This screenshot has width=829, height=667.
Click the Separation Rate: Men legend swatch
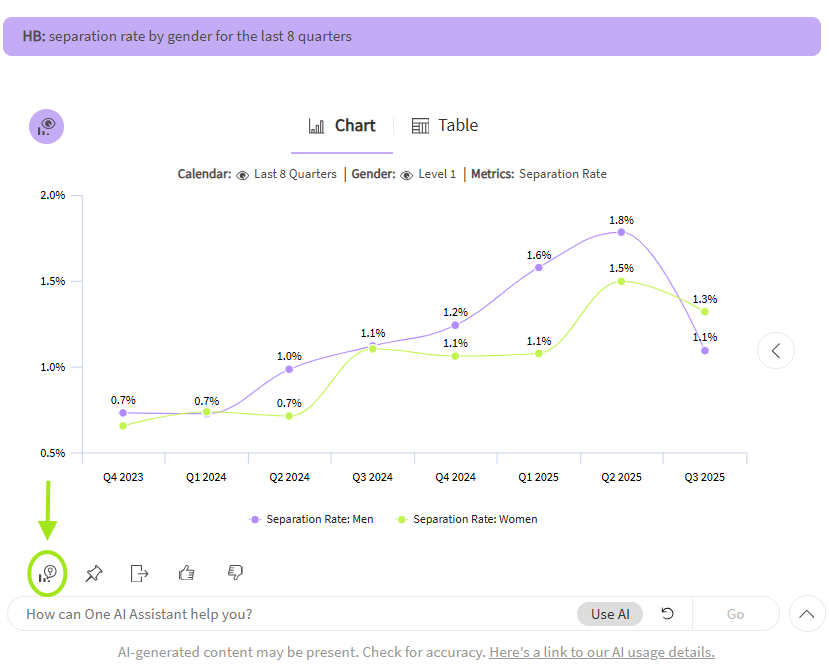[x=256, y=519]
